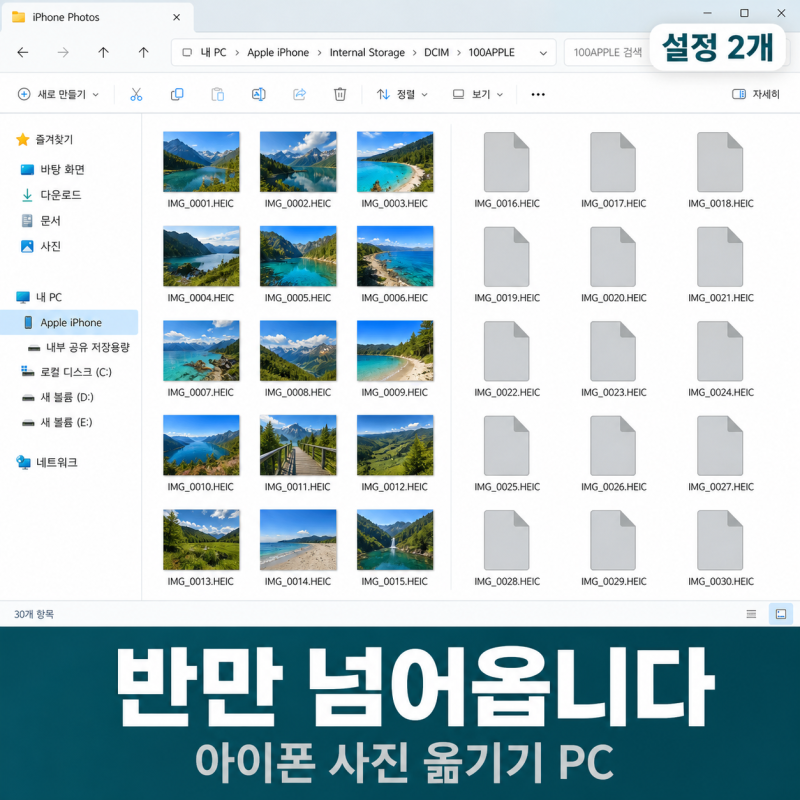Screen dimensions: 800x800
Task: Select beach photo IMG_0014.HEIC
Action: pos(298,539)
